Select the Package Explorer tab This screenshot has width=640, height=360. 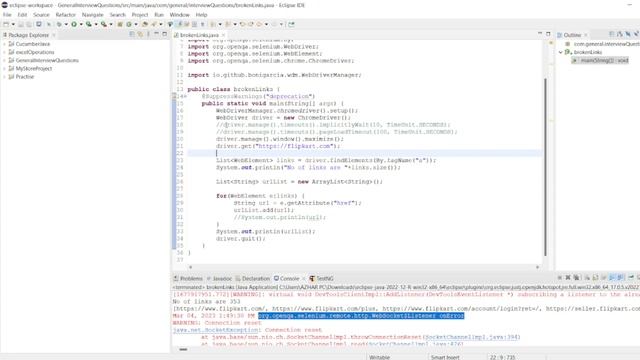(x=28, y=35)
